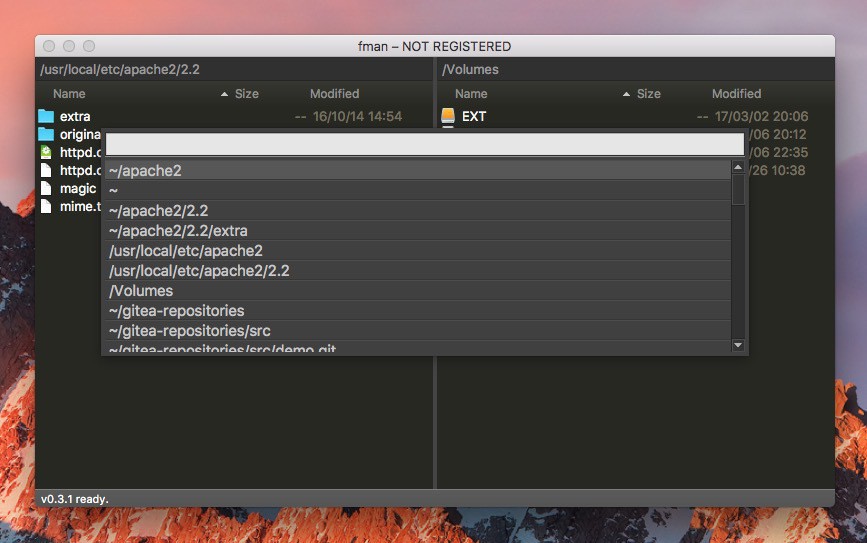Screen dimensions: 867x543
Task: Sort left pane by Size column
Action: (x=247, y=94)
